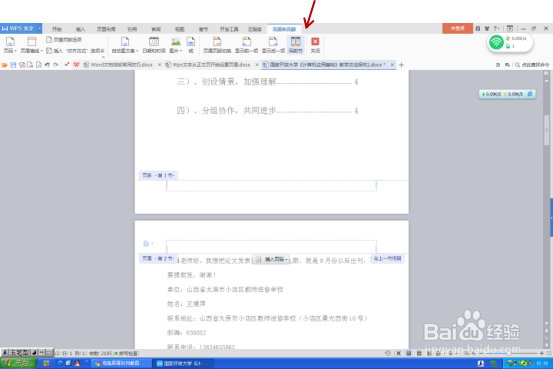Click the green WiFi floating widget

(x=496, y=43)
